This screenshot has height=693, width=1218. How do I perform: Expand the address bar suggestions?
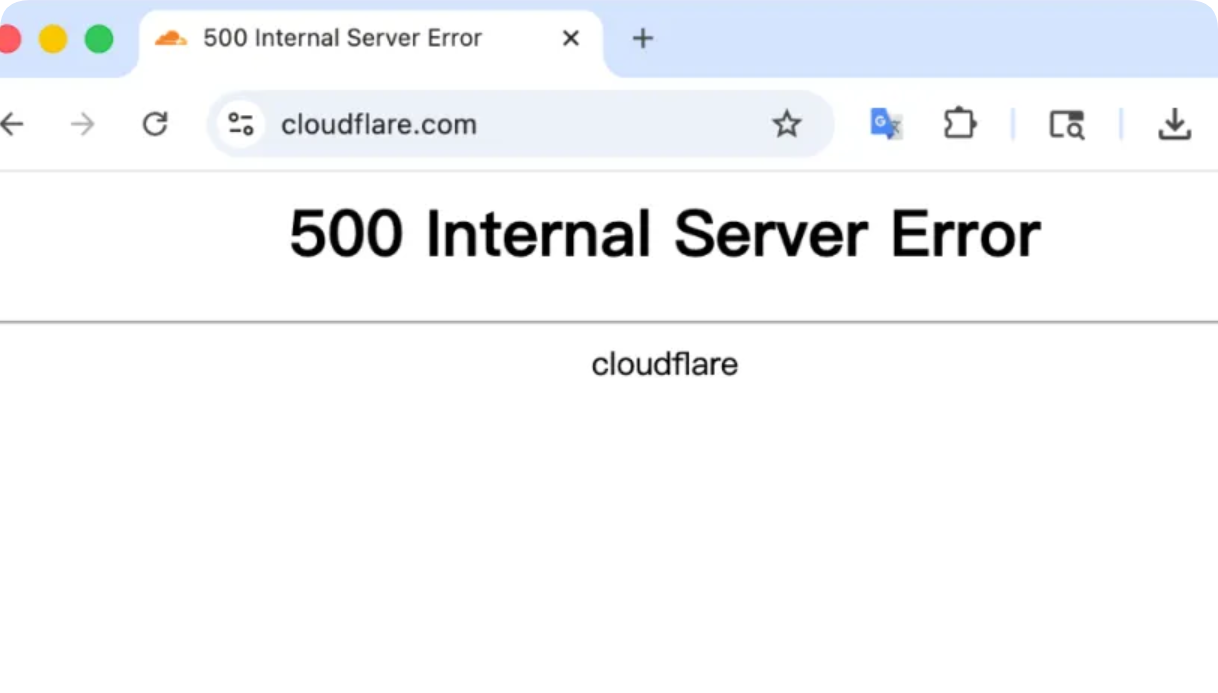coord(520,124)
